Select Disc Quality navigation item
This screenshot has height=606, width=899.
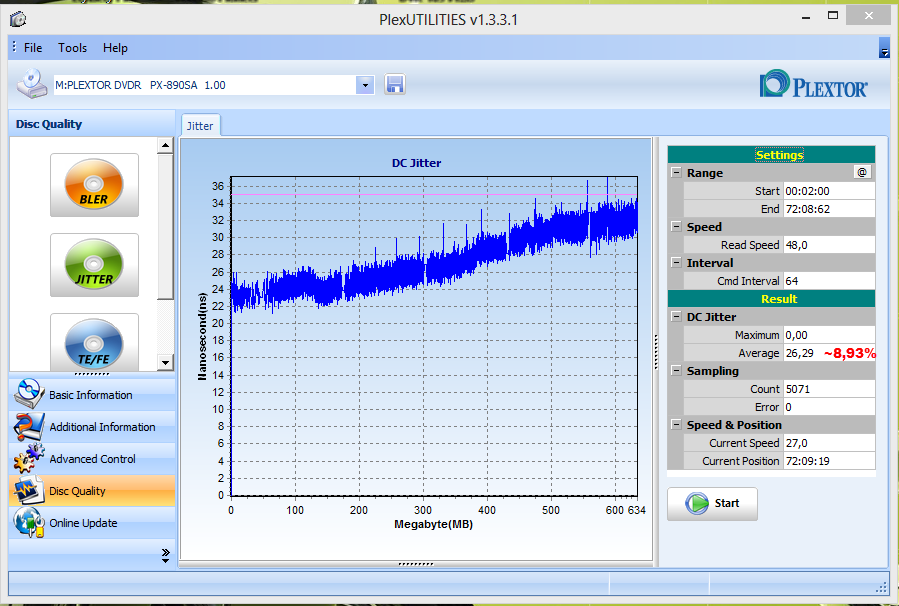click(x=92, y=491)
